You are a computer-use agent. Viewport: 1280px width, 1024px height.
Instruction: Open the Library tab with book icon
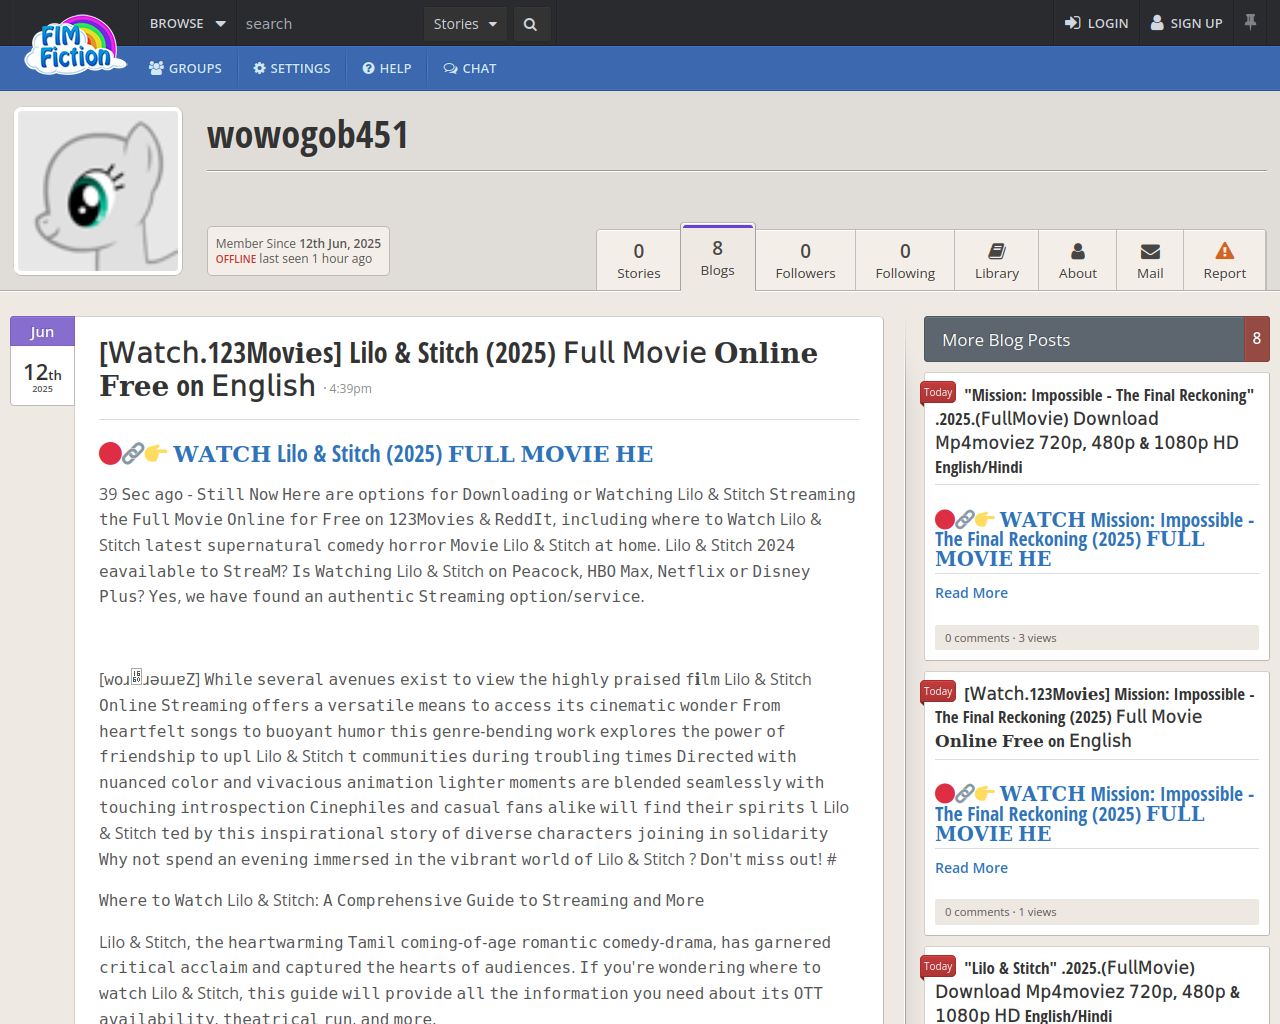pyautogui.click(x=997, y=260)
